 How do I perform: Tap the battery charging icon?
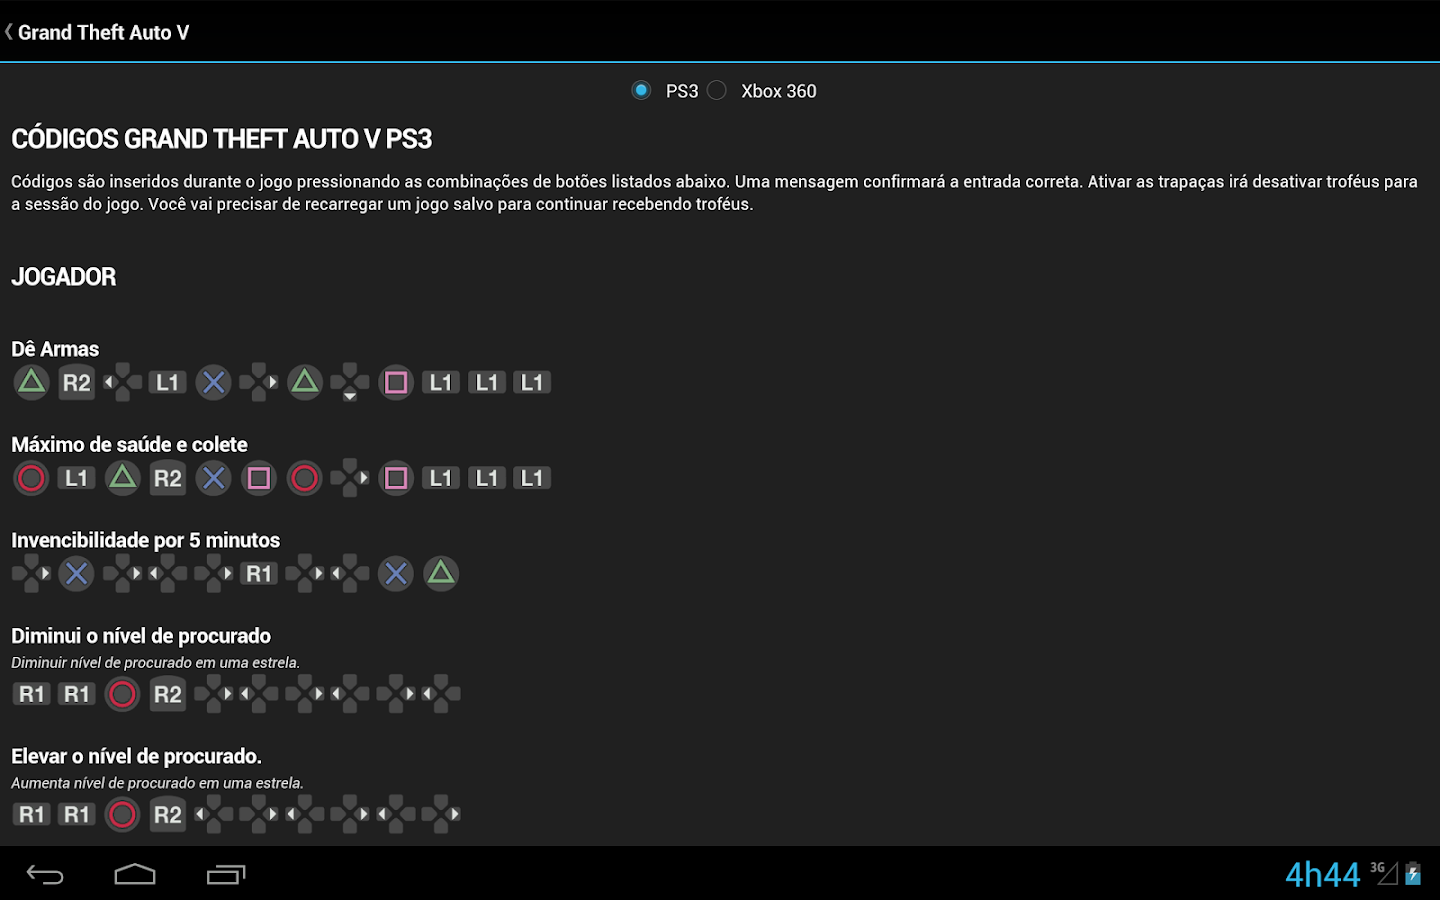click(1413, 873)
